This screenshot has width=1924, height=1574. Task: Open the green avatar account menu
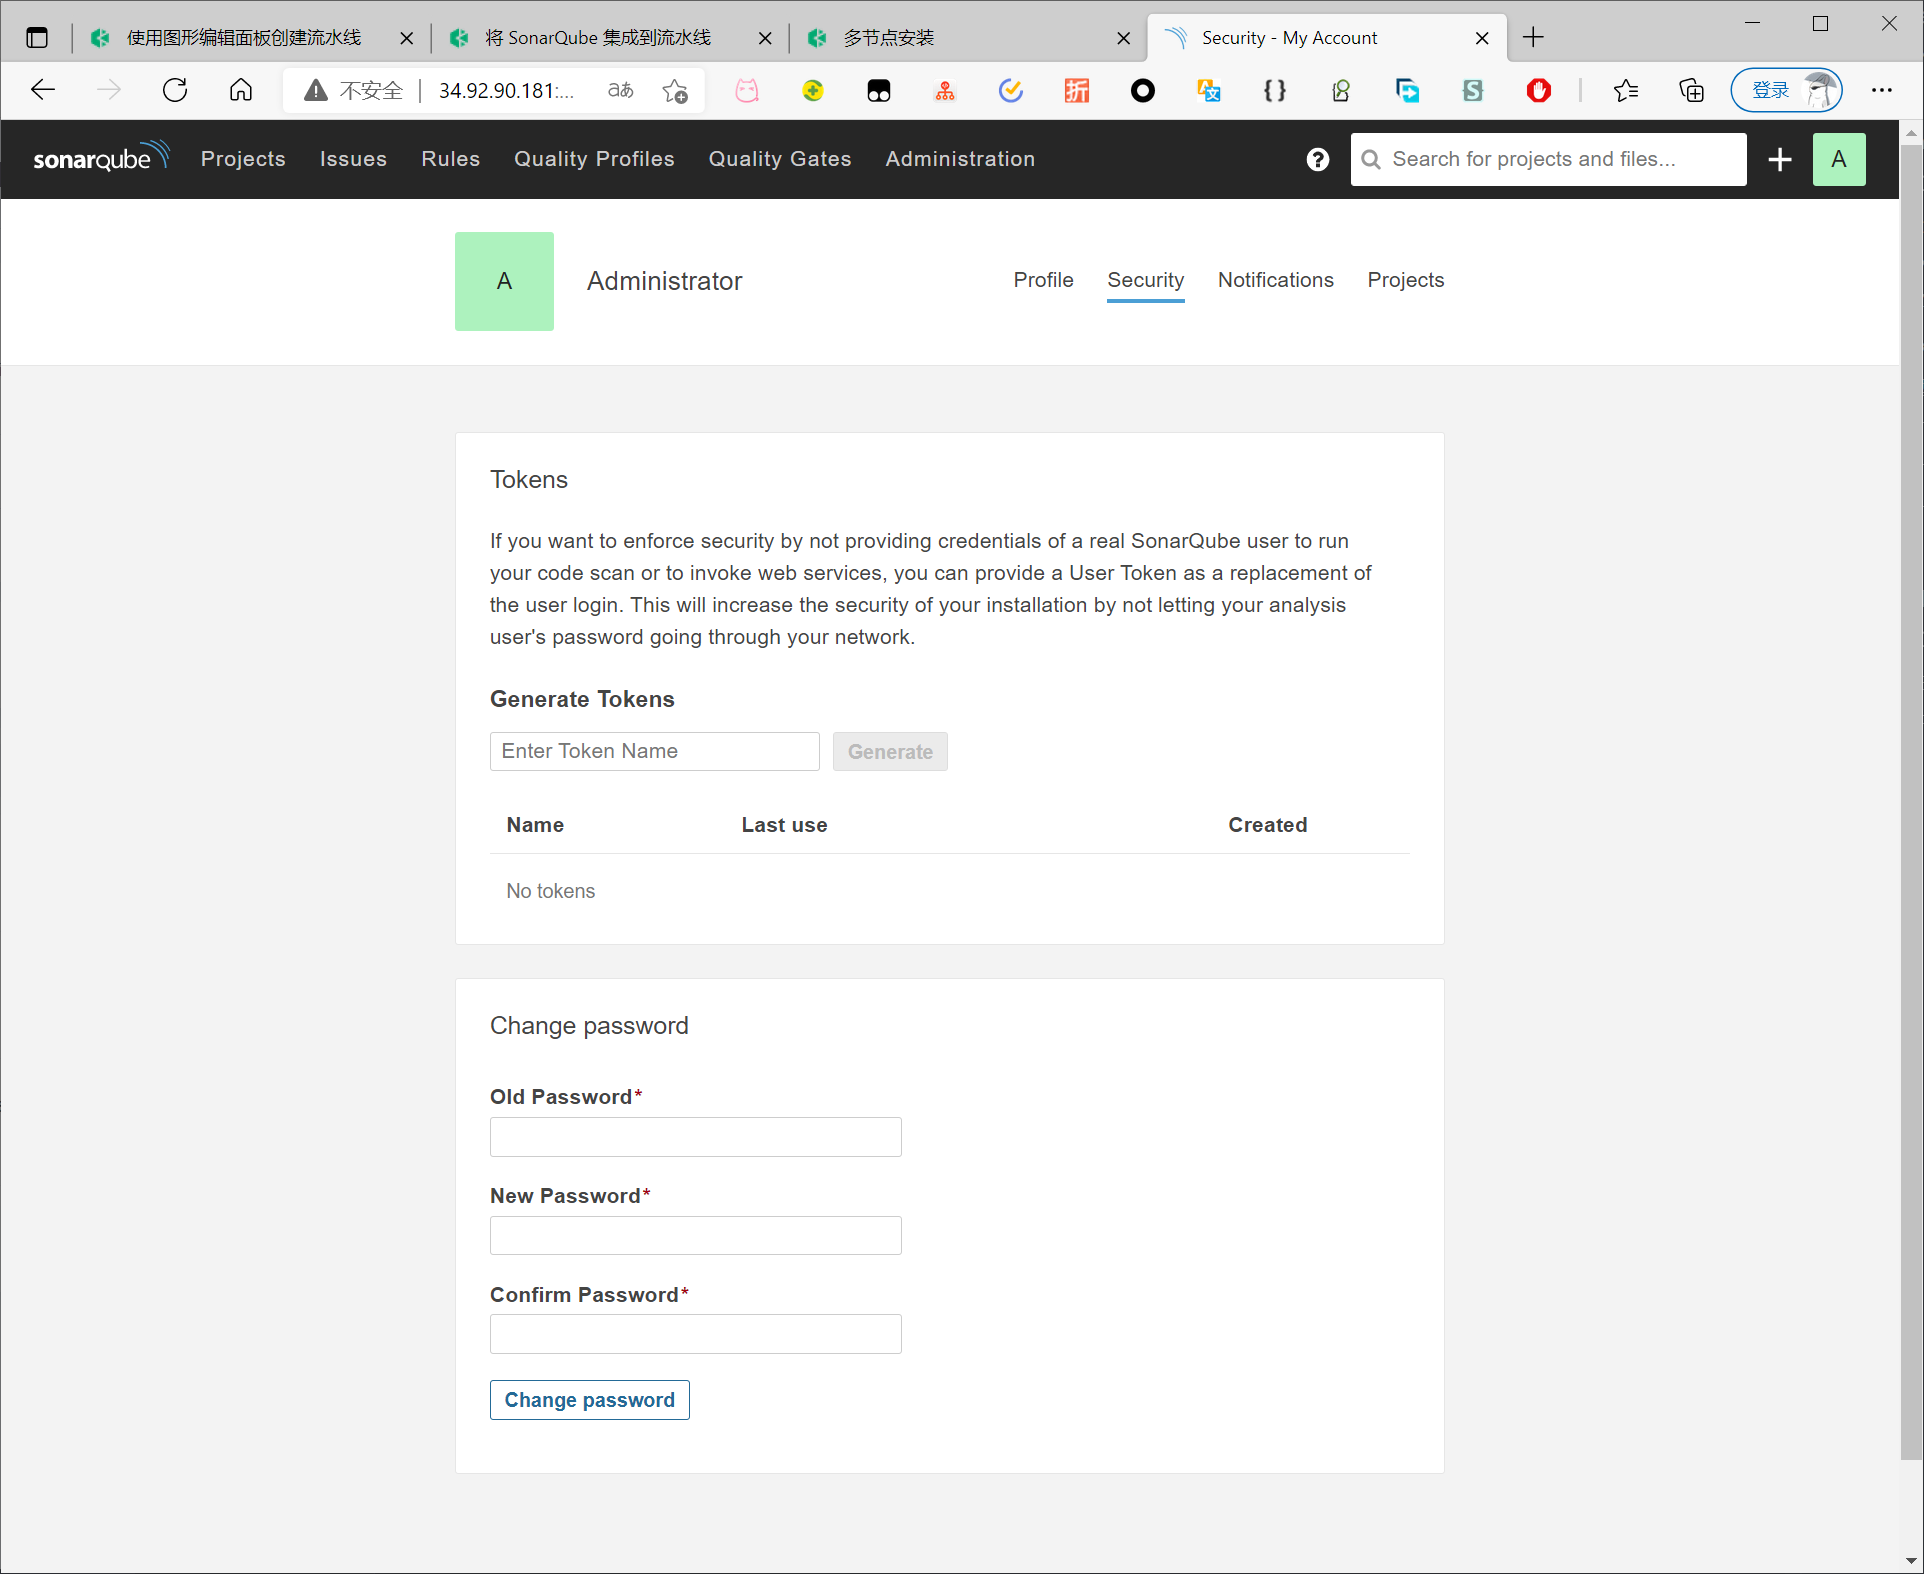(x=1838, y=159)
